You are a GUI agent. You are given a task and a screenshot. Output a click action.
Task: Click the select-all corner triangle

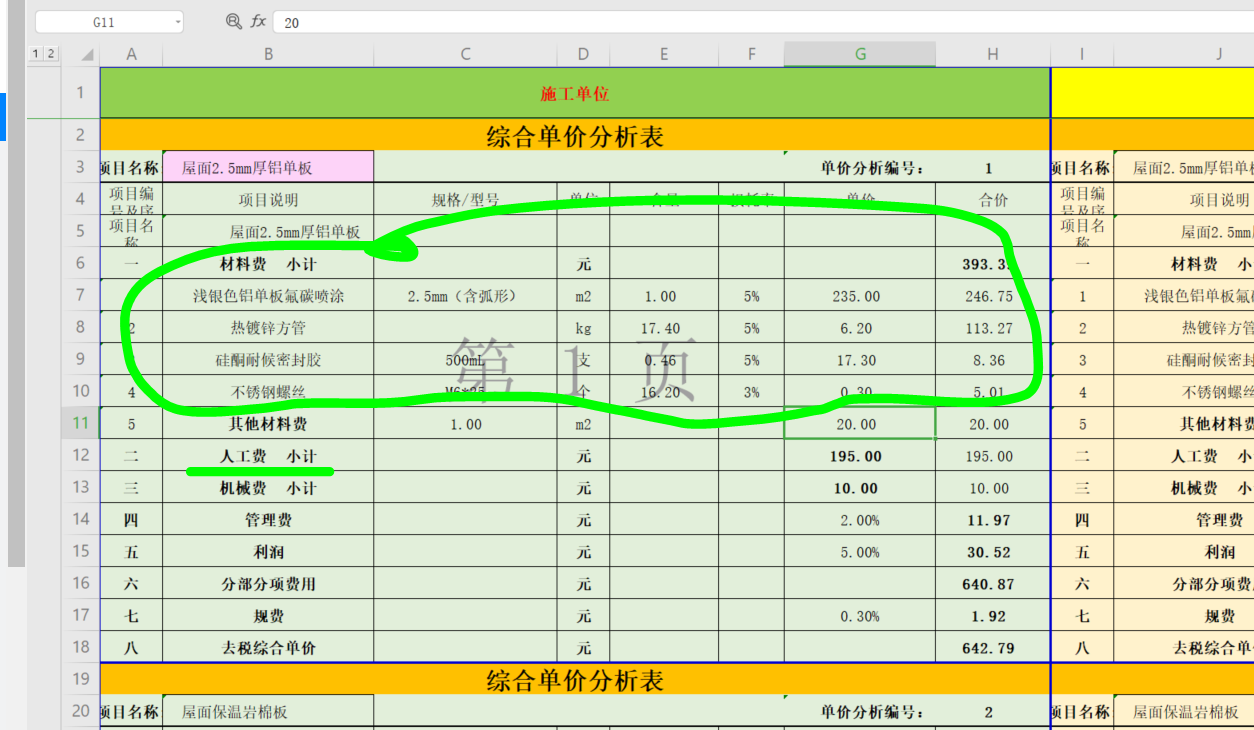click(87, 55)
